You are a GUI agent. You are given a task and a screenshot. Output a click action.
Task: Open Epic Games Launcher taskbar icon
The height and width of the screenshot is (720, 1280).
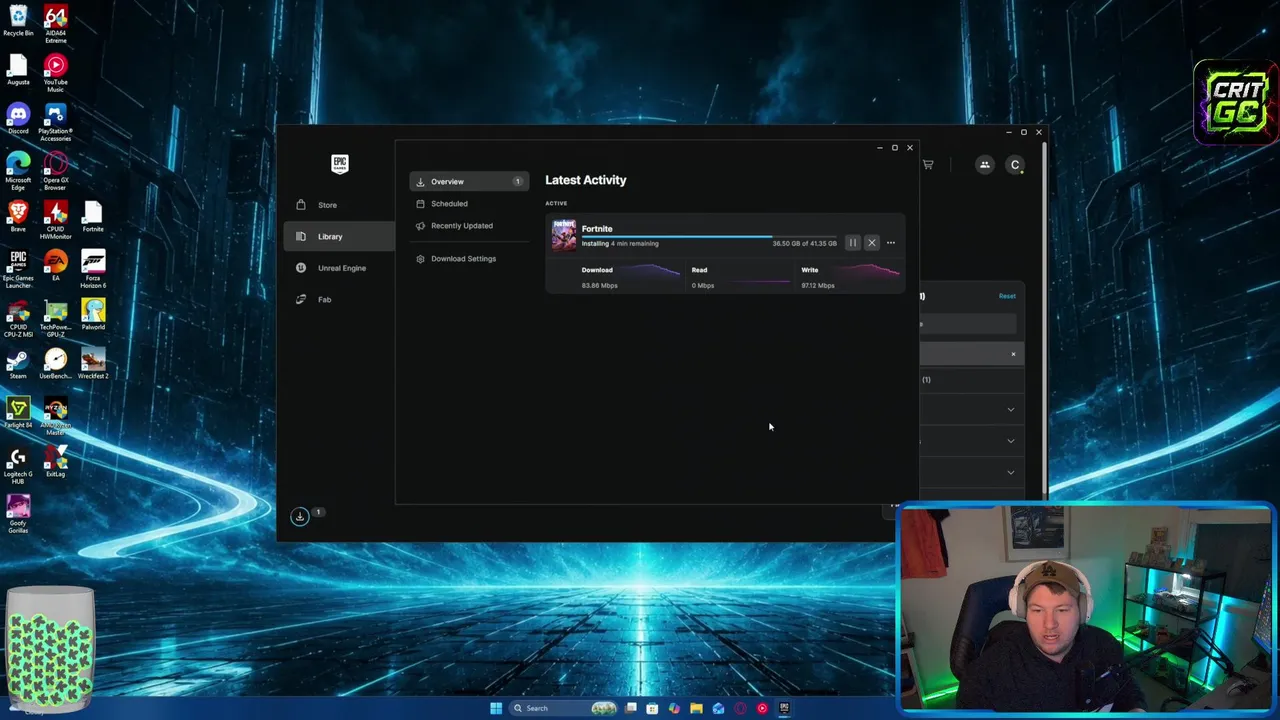[x=784, y=708]
